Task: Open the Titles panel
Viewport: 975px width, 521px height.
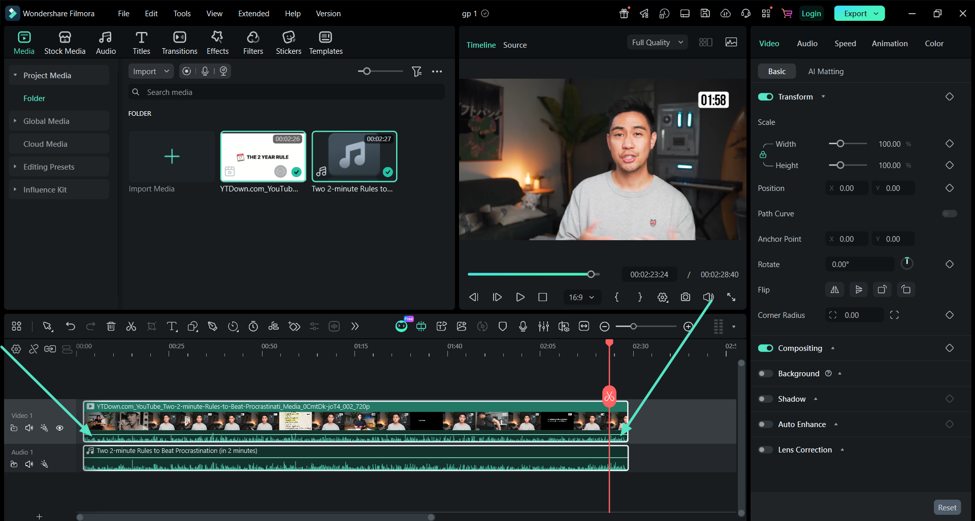Action: point(141,43)
